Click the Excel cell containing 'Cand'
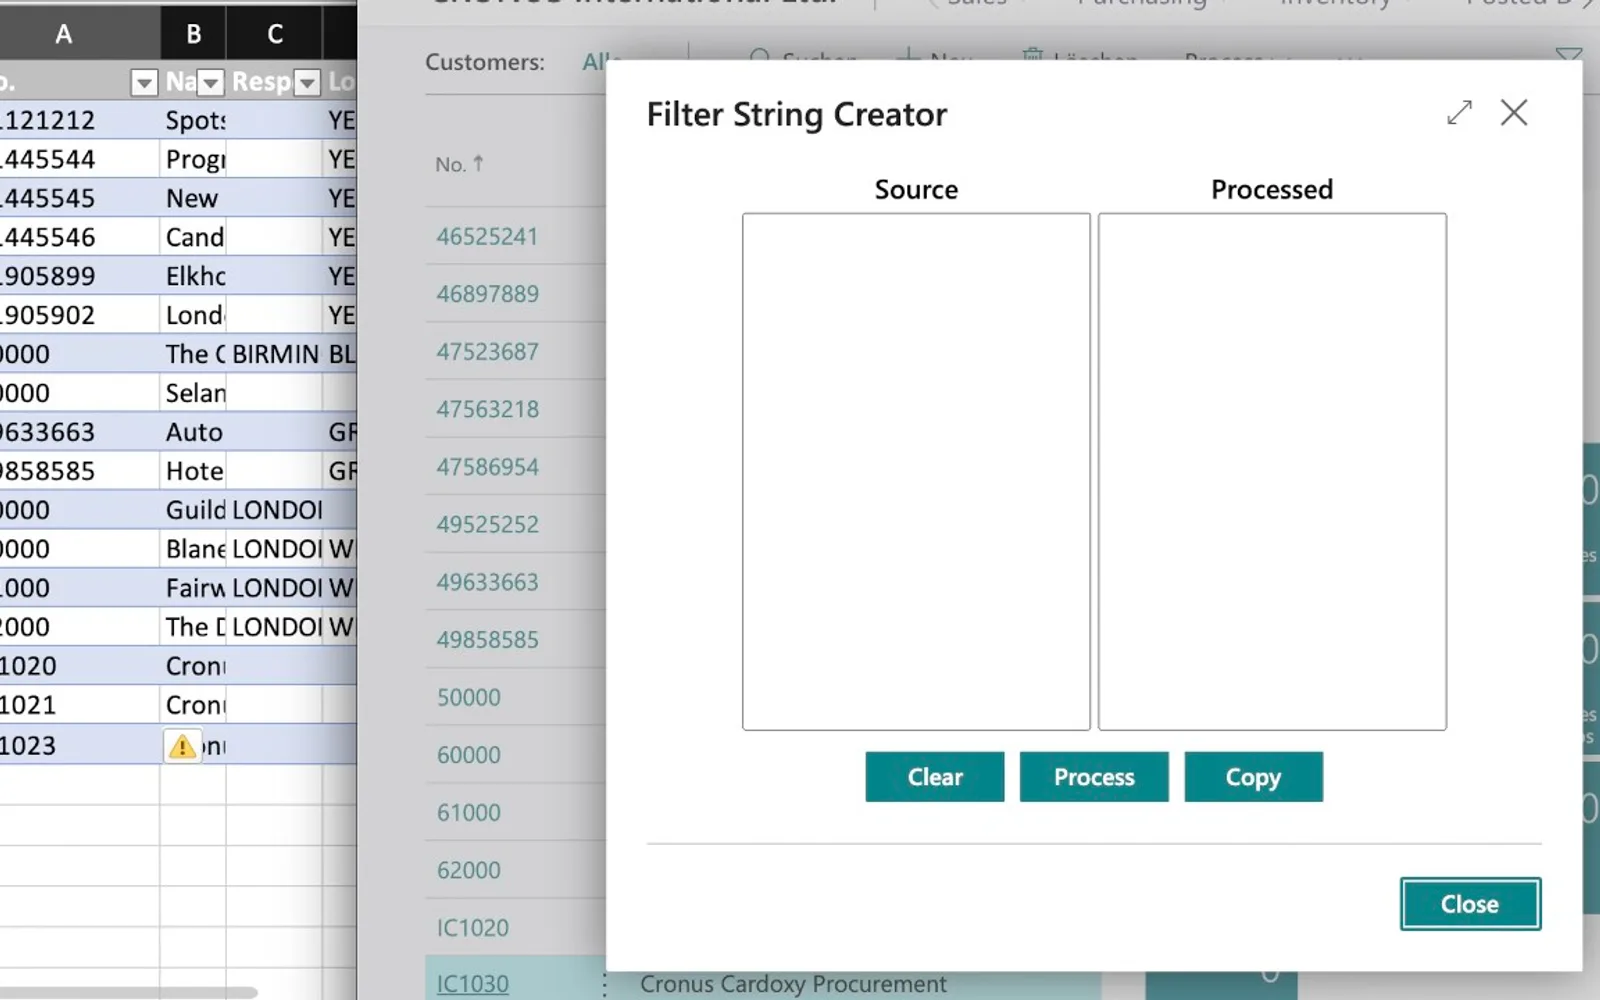Viewport: 1600px width, 1000px height. (193, 237)
